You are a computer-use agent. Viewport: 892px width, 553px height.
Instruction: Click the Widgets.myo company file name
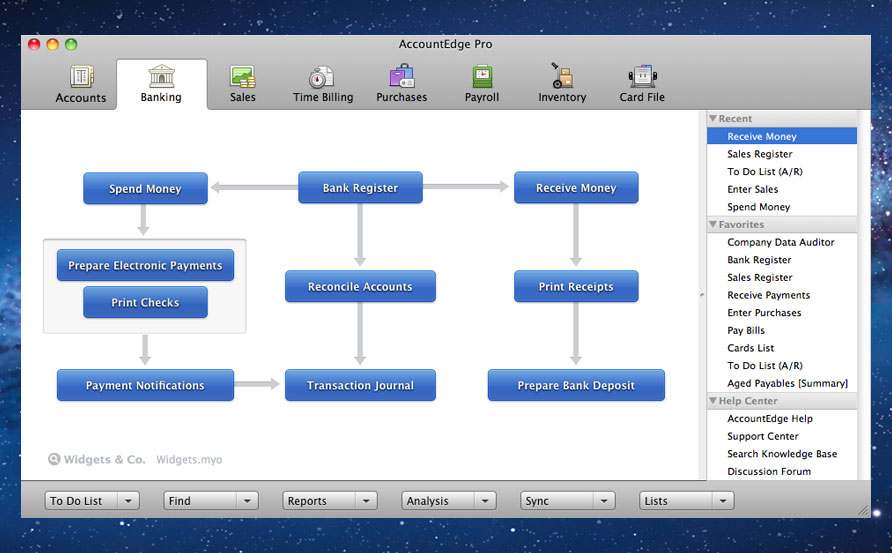tap(189, 459)
